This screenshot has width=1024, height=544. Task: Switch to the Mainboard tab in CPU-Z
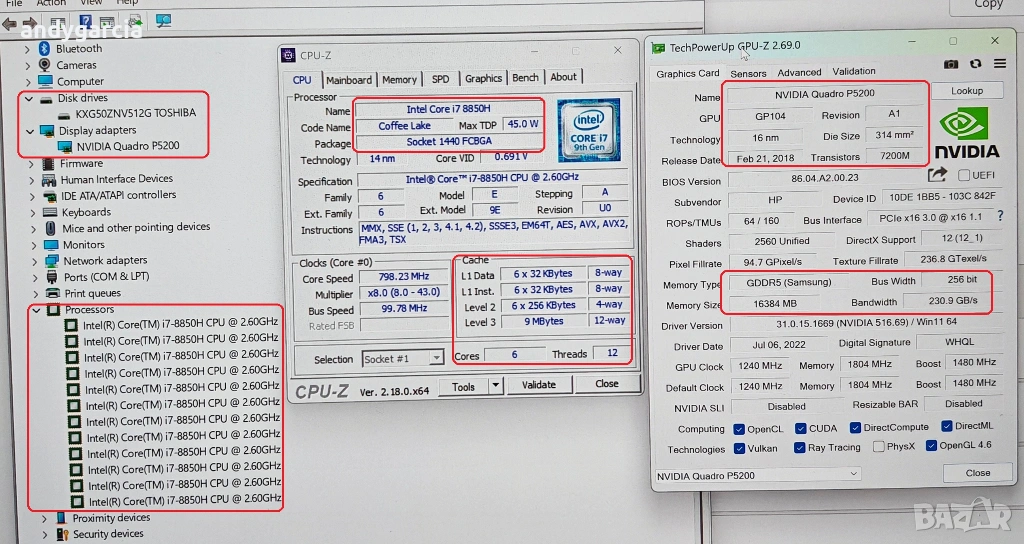(x=349, y=79)
